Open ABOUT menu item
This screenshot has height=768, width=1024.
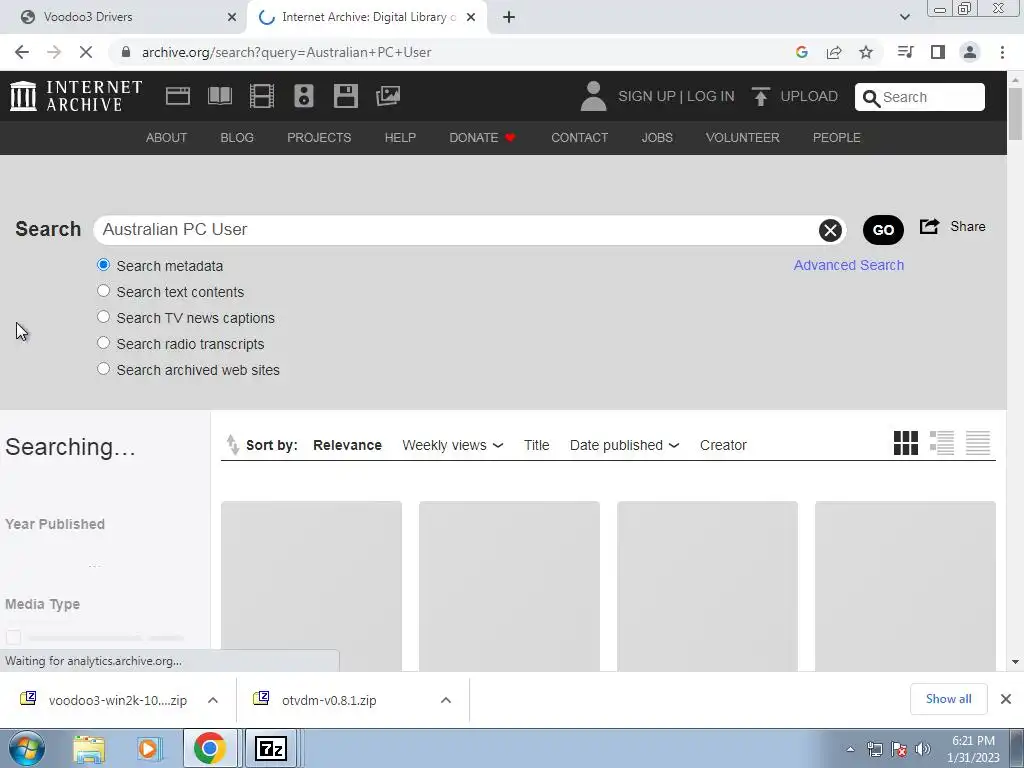tap(166, 137)
